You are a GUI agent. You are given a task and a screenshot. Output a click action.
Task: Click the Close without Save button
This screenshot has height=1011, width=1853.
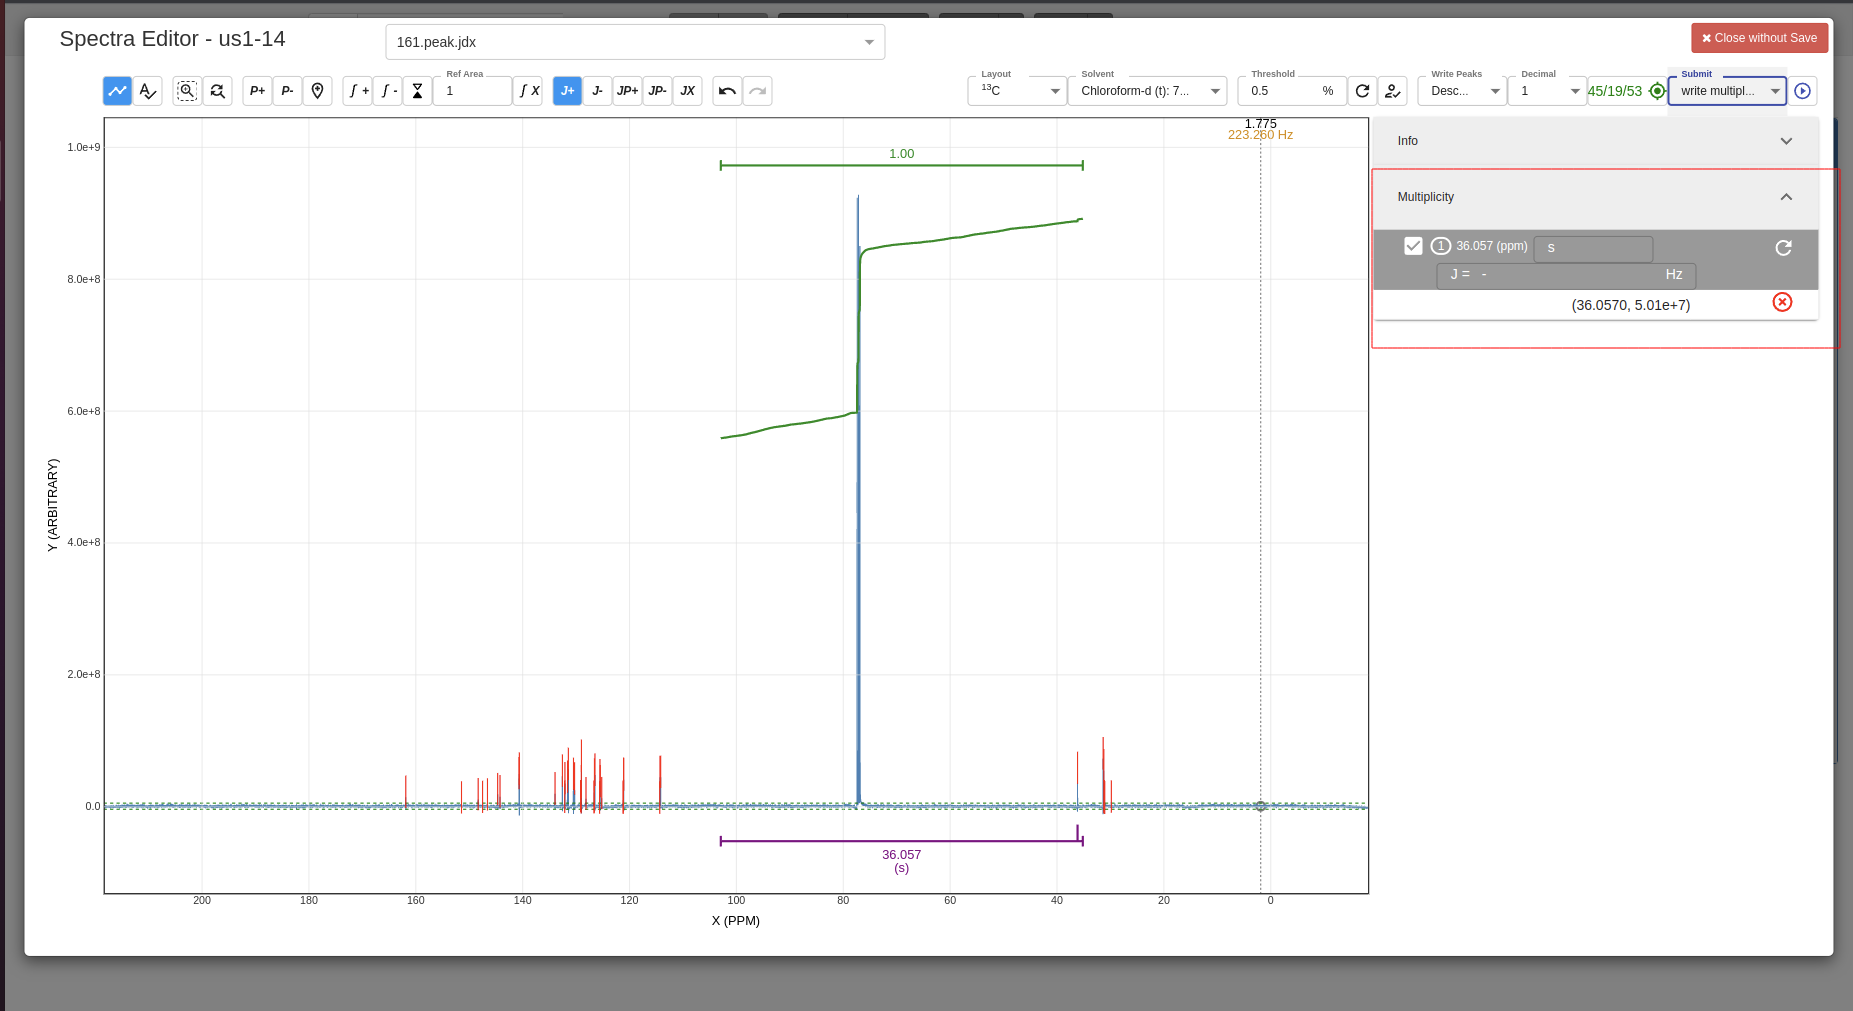(x=1760, y=37)
